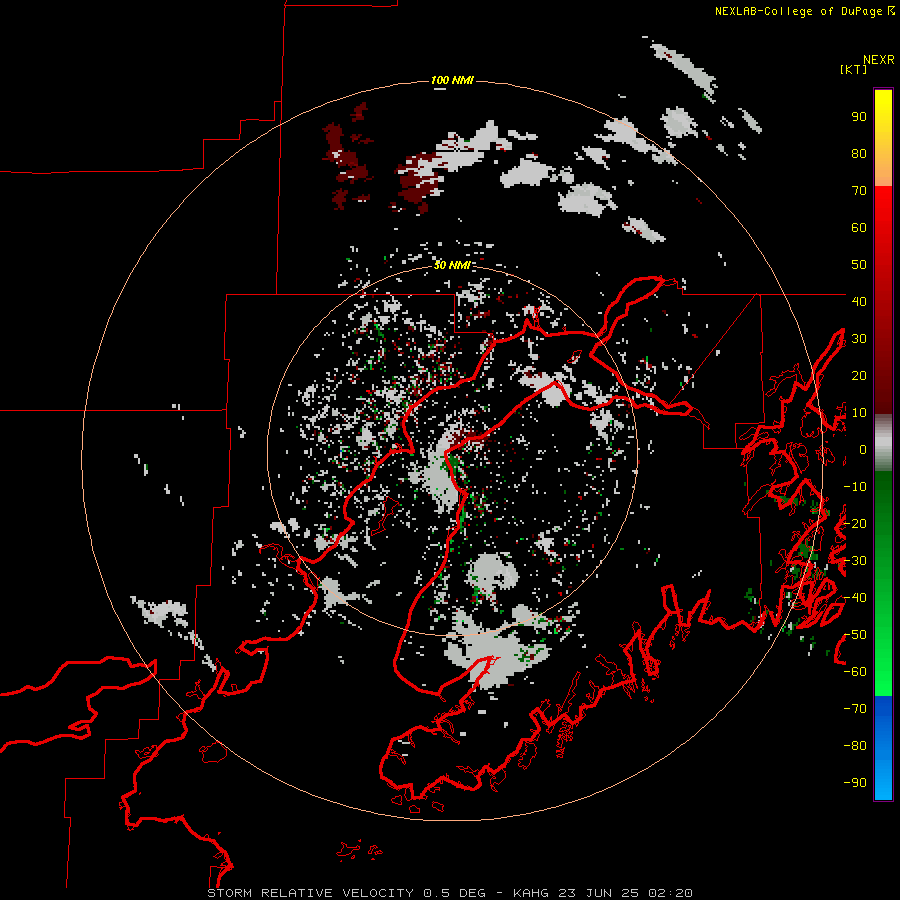Image resolution: width=900 pixels, height=900 pixels.
Task: Click the 0.5 DEG elevation angle text
Action: pyautogui.click(x=454, y=893)
